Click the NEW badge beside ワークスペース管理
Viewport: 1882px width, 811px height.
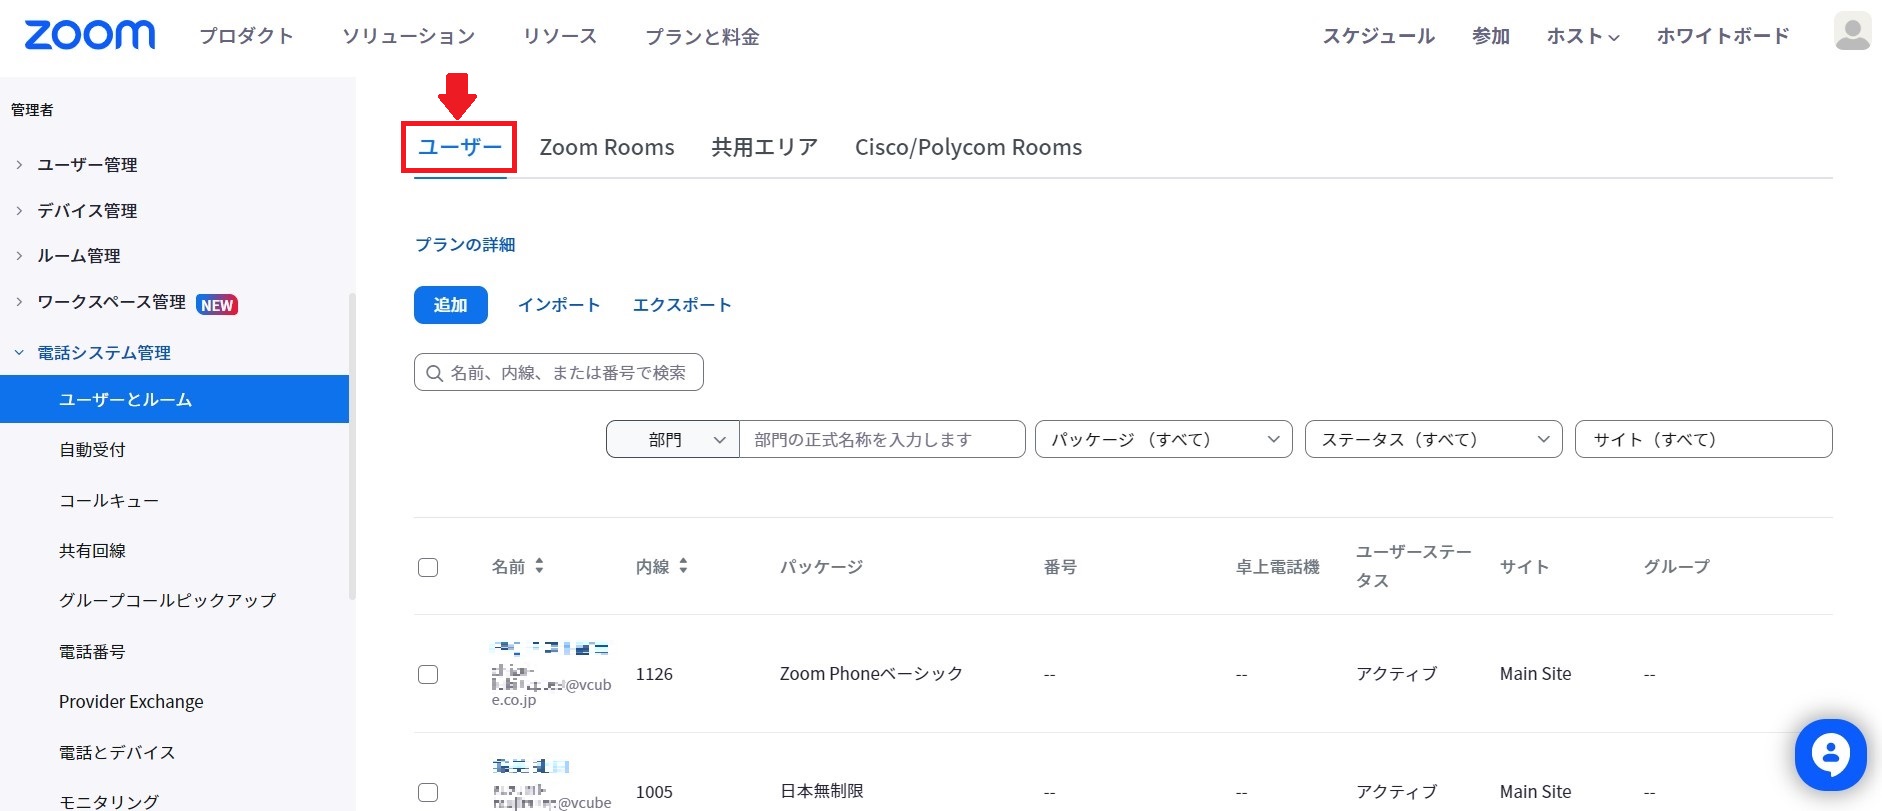pos(217,305)
